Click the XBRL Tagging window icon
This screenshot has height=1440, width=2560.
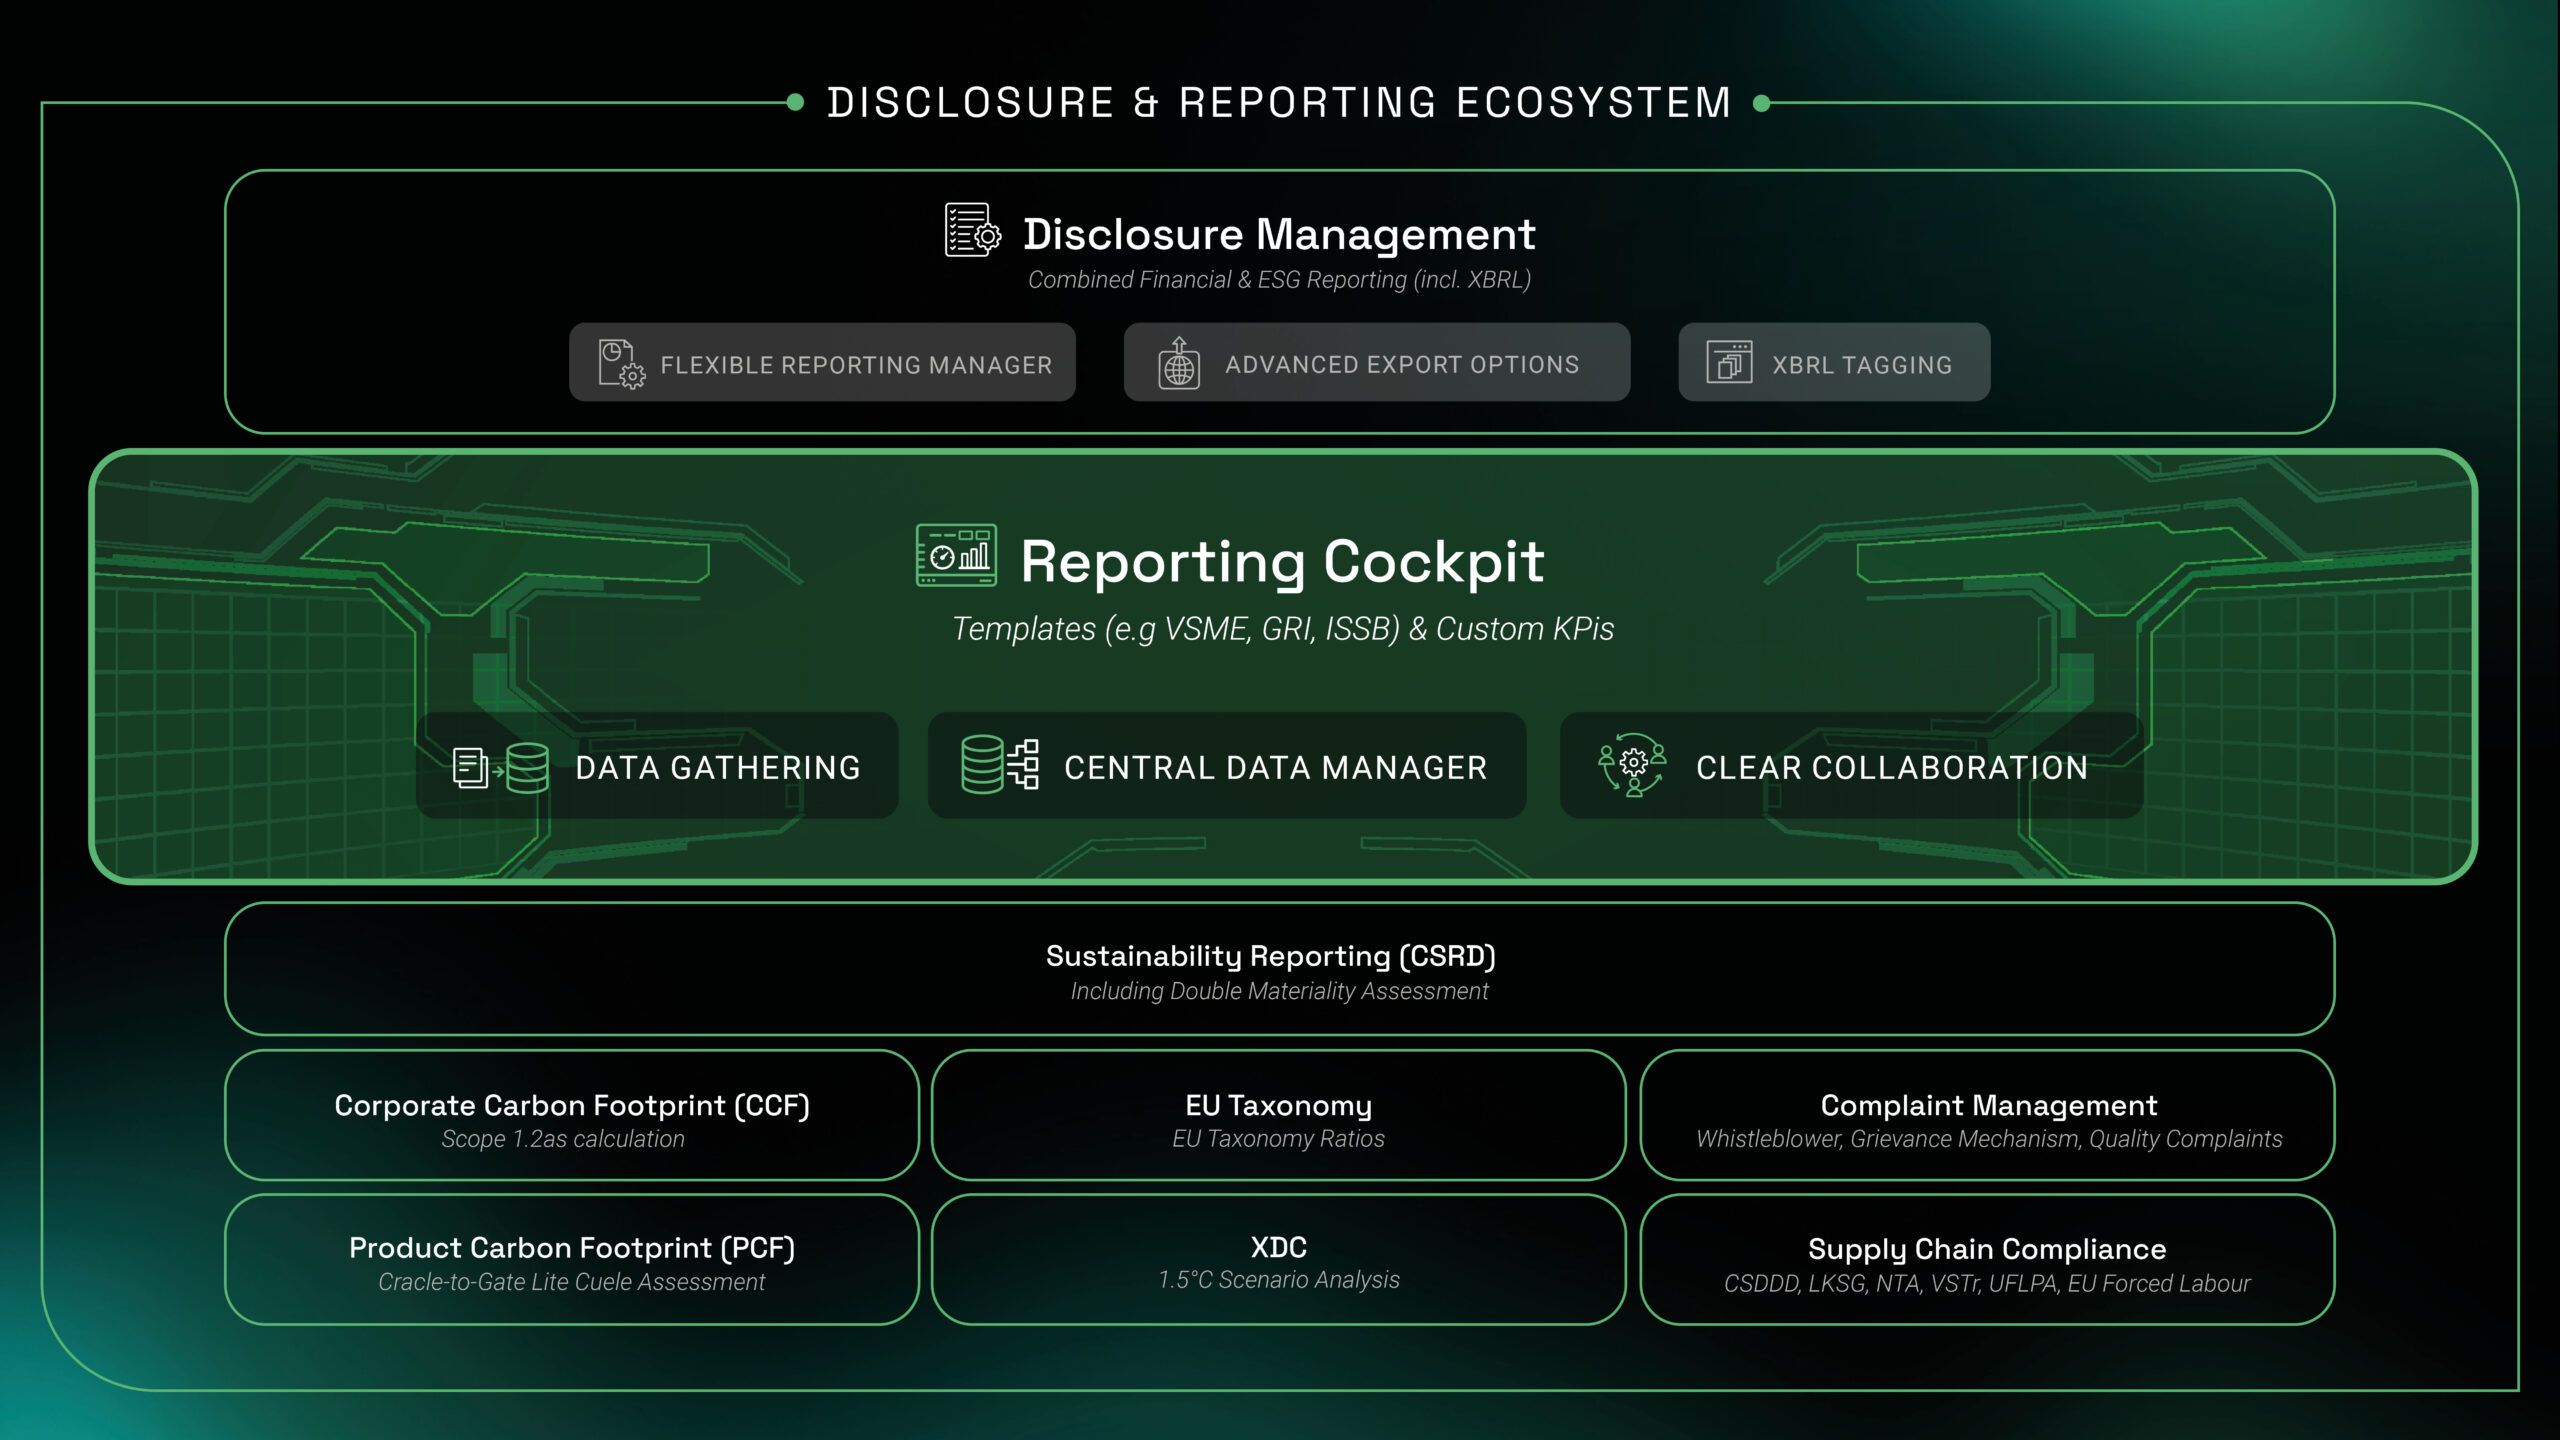[x=1729, y=363]
